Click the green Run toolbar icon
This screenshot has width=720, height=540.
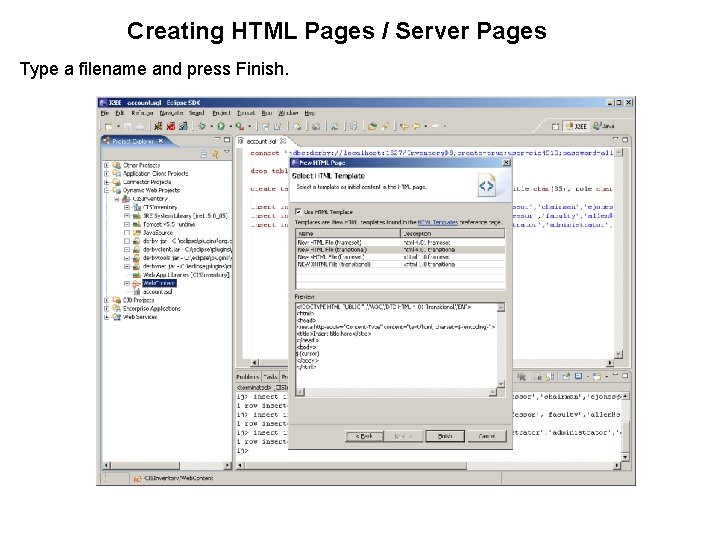tap(221, 126)
